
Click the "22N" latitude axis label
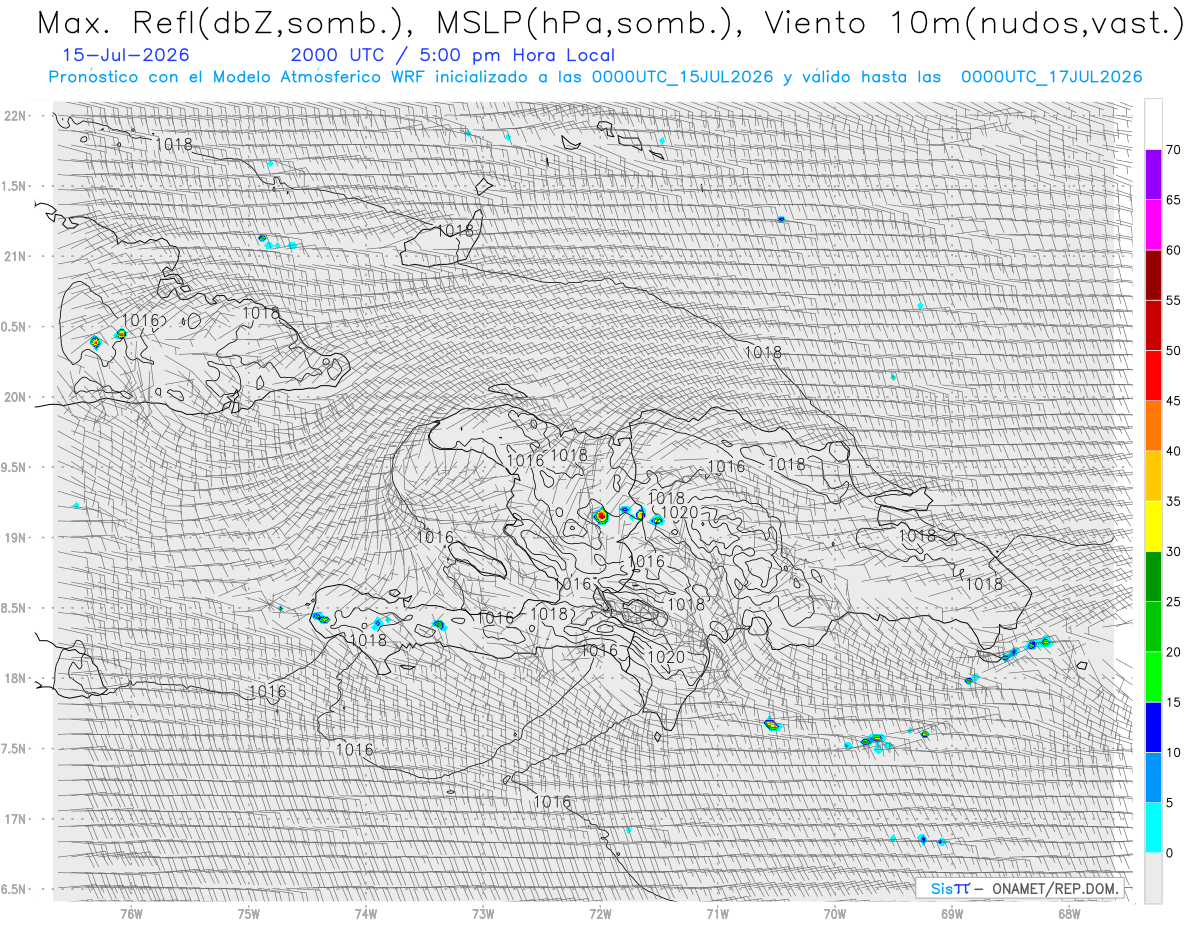click(16, 116)
